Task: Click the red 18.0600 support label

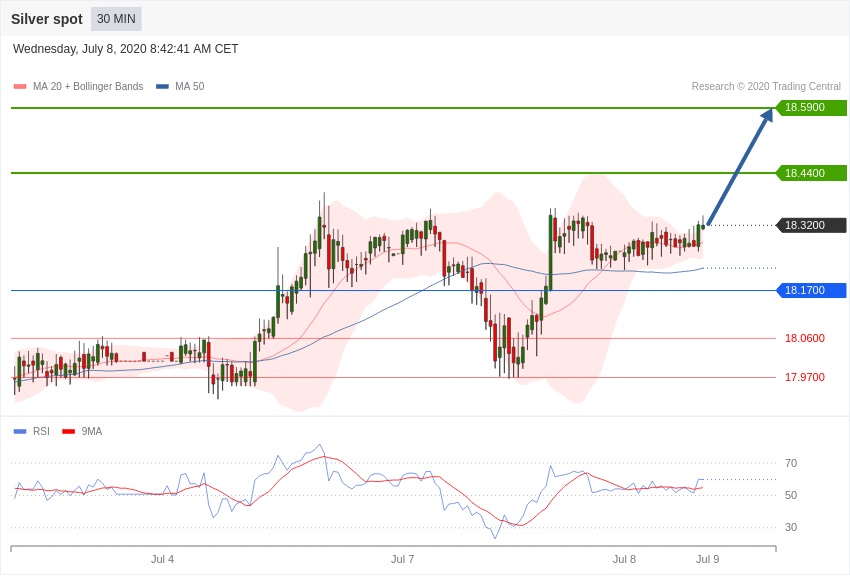Action: [x=804, y=338]
